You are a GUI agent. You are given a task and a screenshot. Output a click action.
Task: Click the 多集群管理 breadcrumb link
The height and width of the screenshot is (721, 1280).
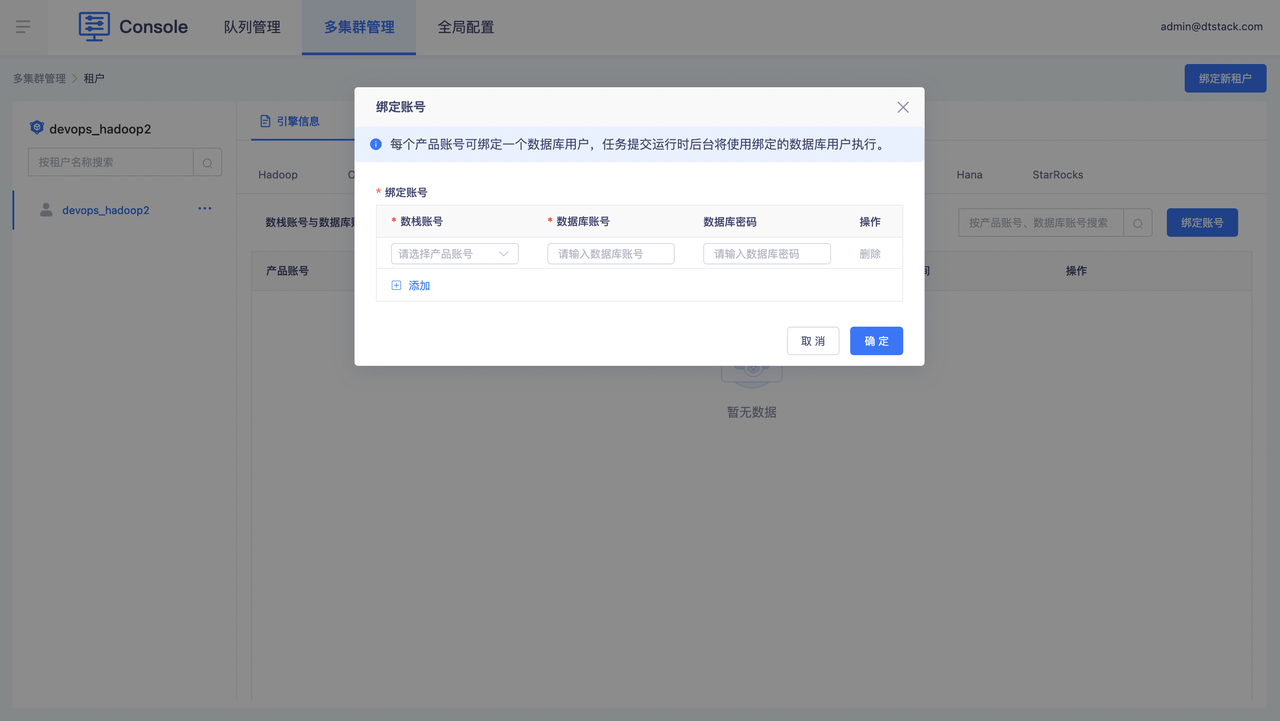coord(39,78)
